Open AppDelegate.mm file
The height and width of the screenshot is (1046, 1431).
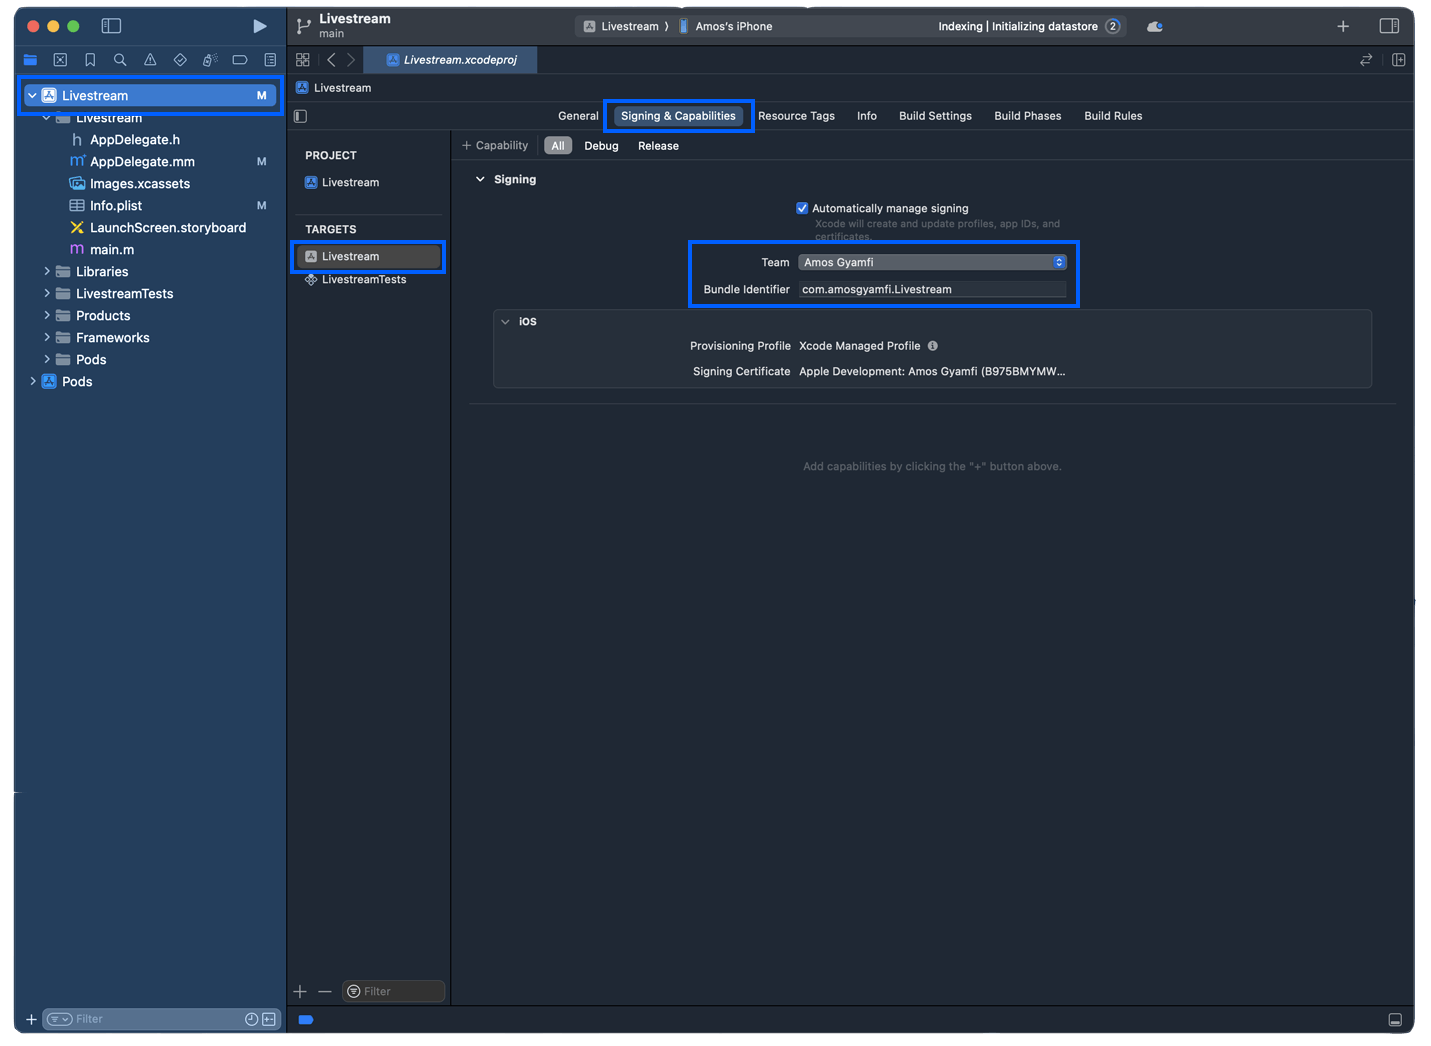pyautogui.click(x=142, y=162)
